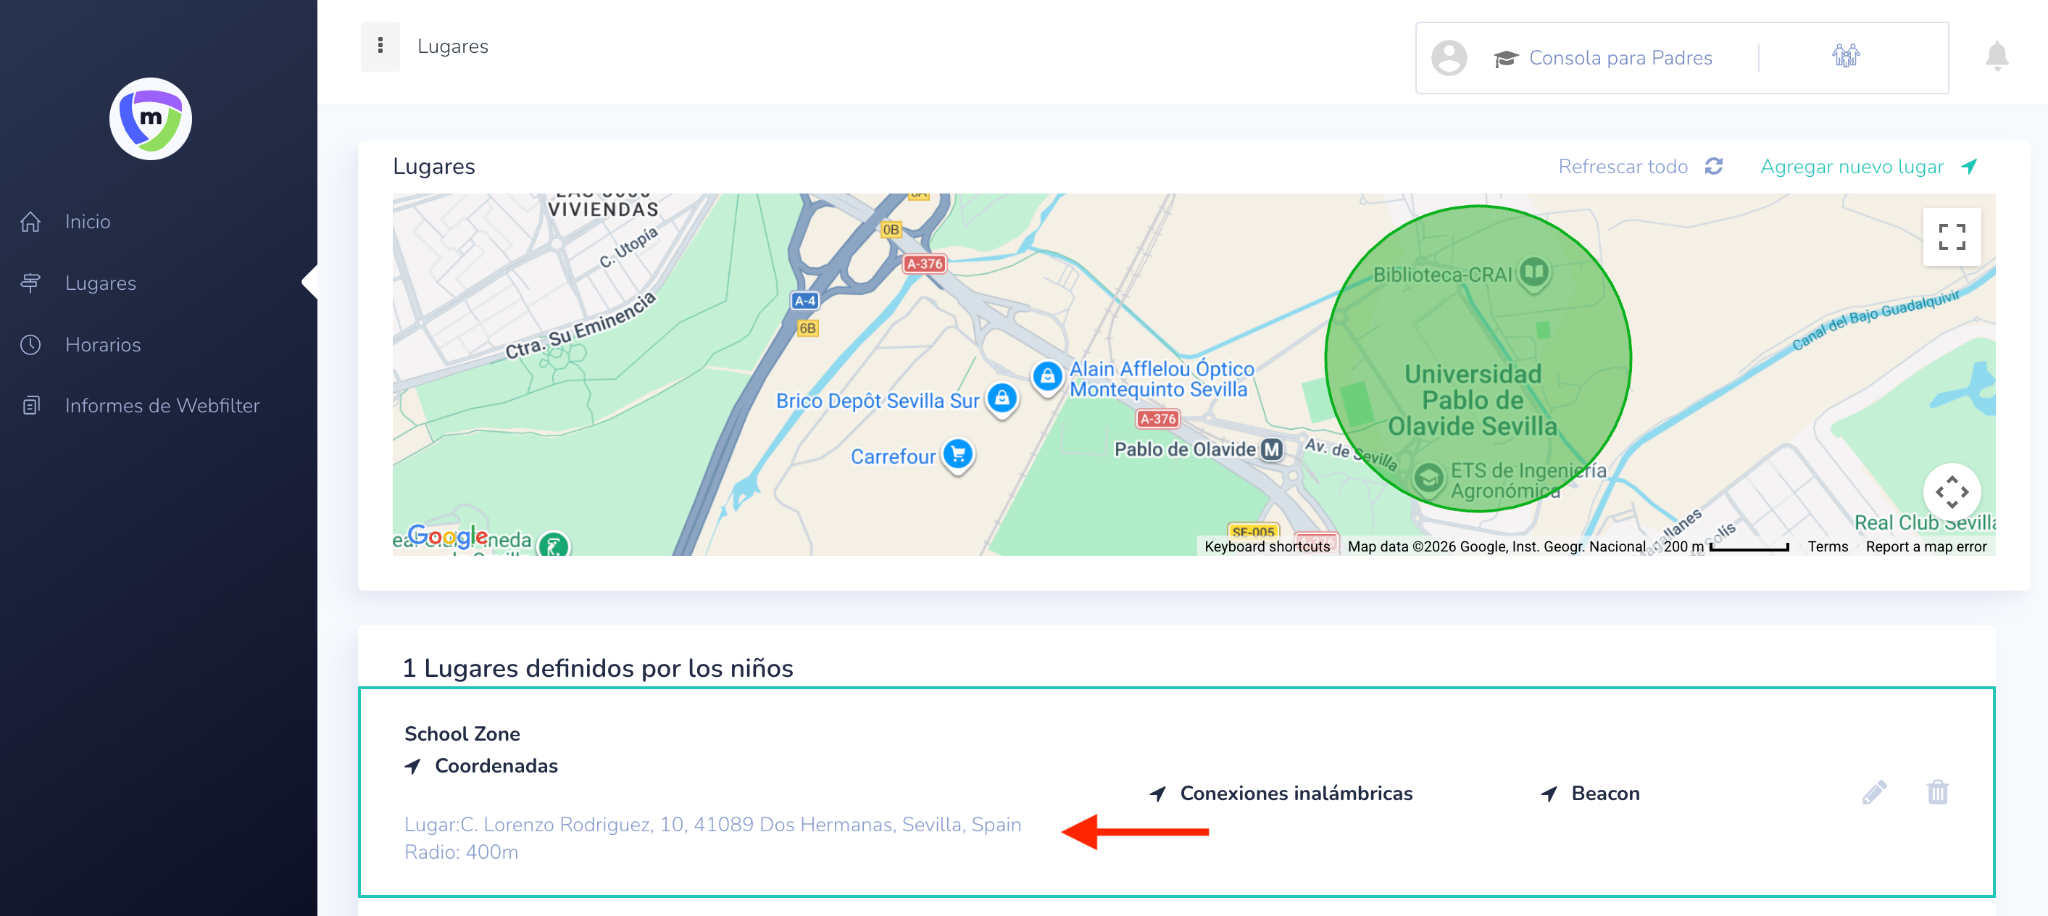Click the Refrescar todo refresh link
Viewport: 2048px width, 916px height.
(x=1639, y=167)
